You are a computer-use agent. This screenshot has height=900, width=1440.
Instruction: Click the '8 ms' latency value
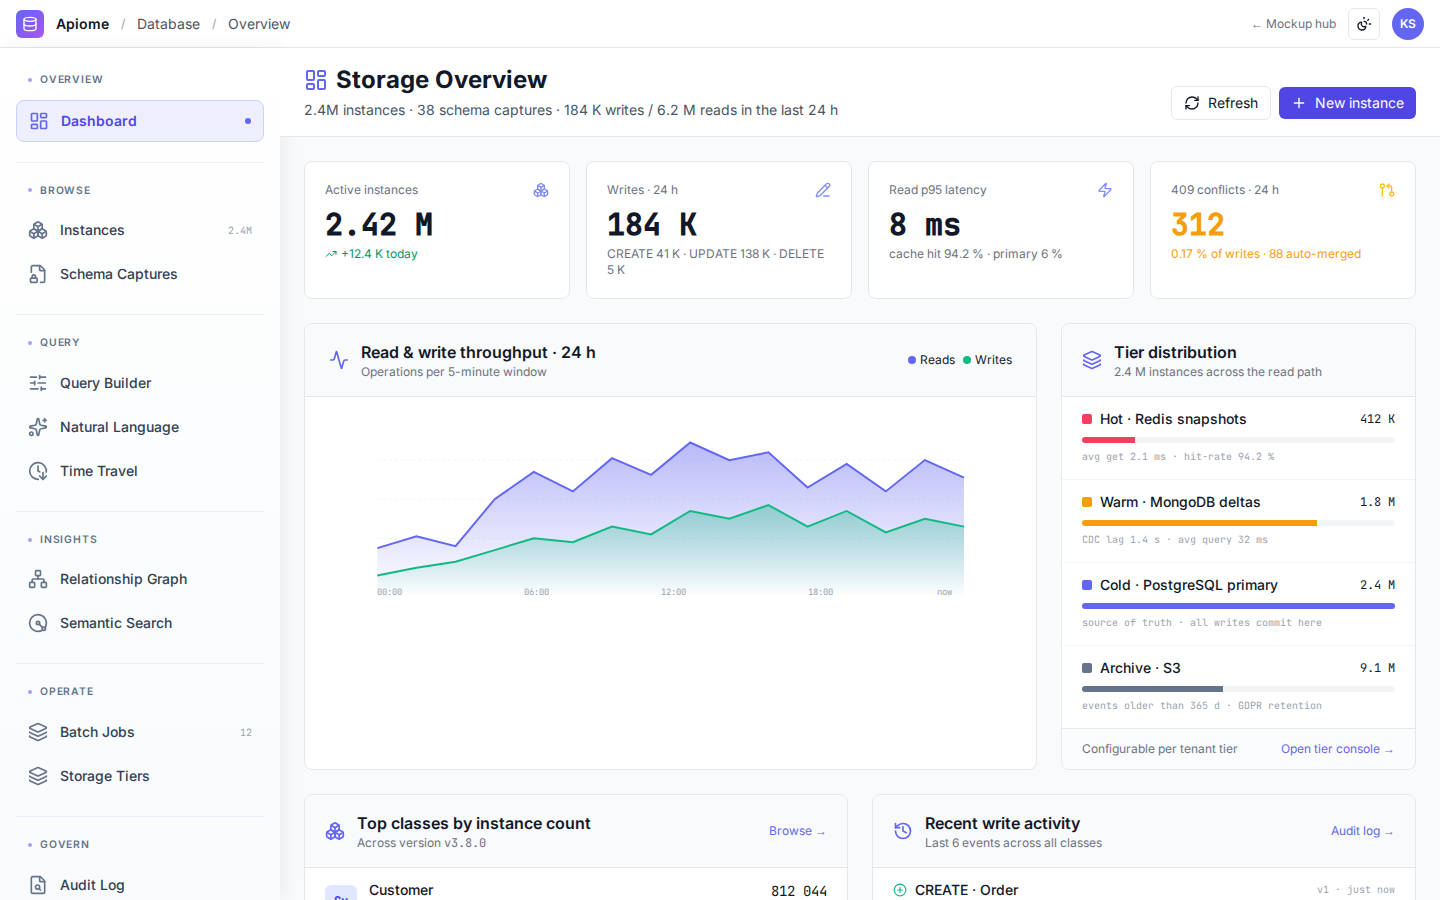tap(925, 225)
